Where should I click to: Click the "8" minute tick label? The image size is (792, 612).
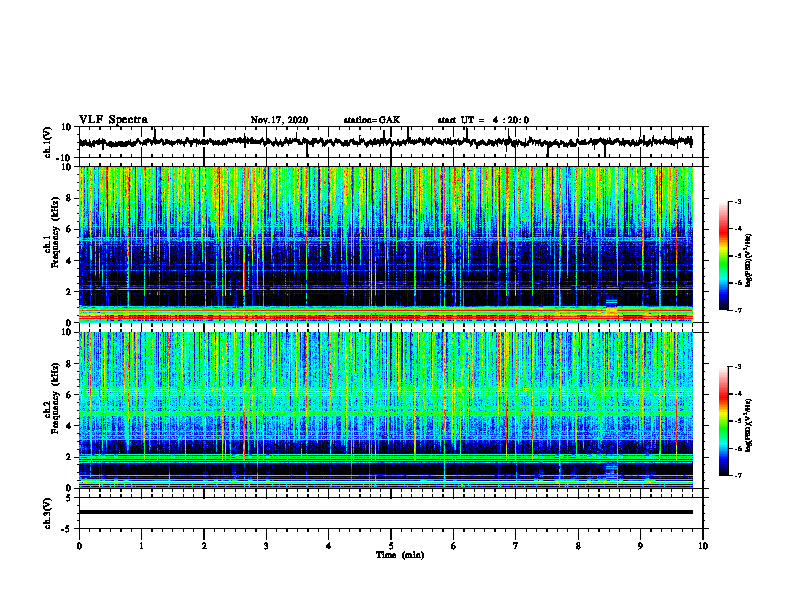pos(578,546)
